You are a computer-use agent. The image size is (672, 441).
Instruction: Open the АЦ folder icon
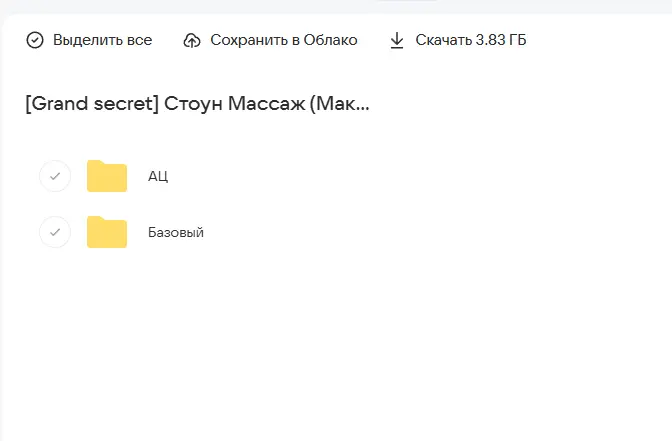107,176
